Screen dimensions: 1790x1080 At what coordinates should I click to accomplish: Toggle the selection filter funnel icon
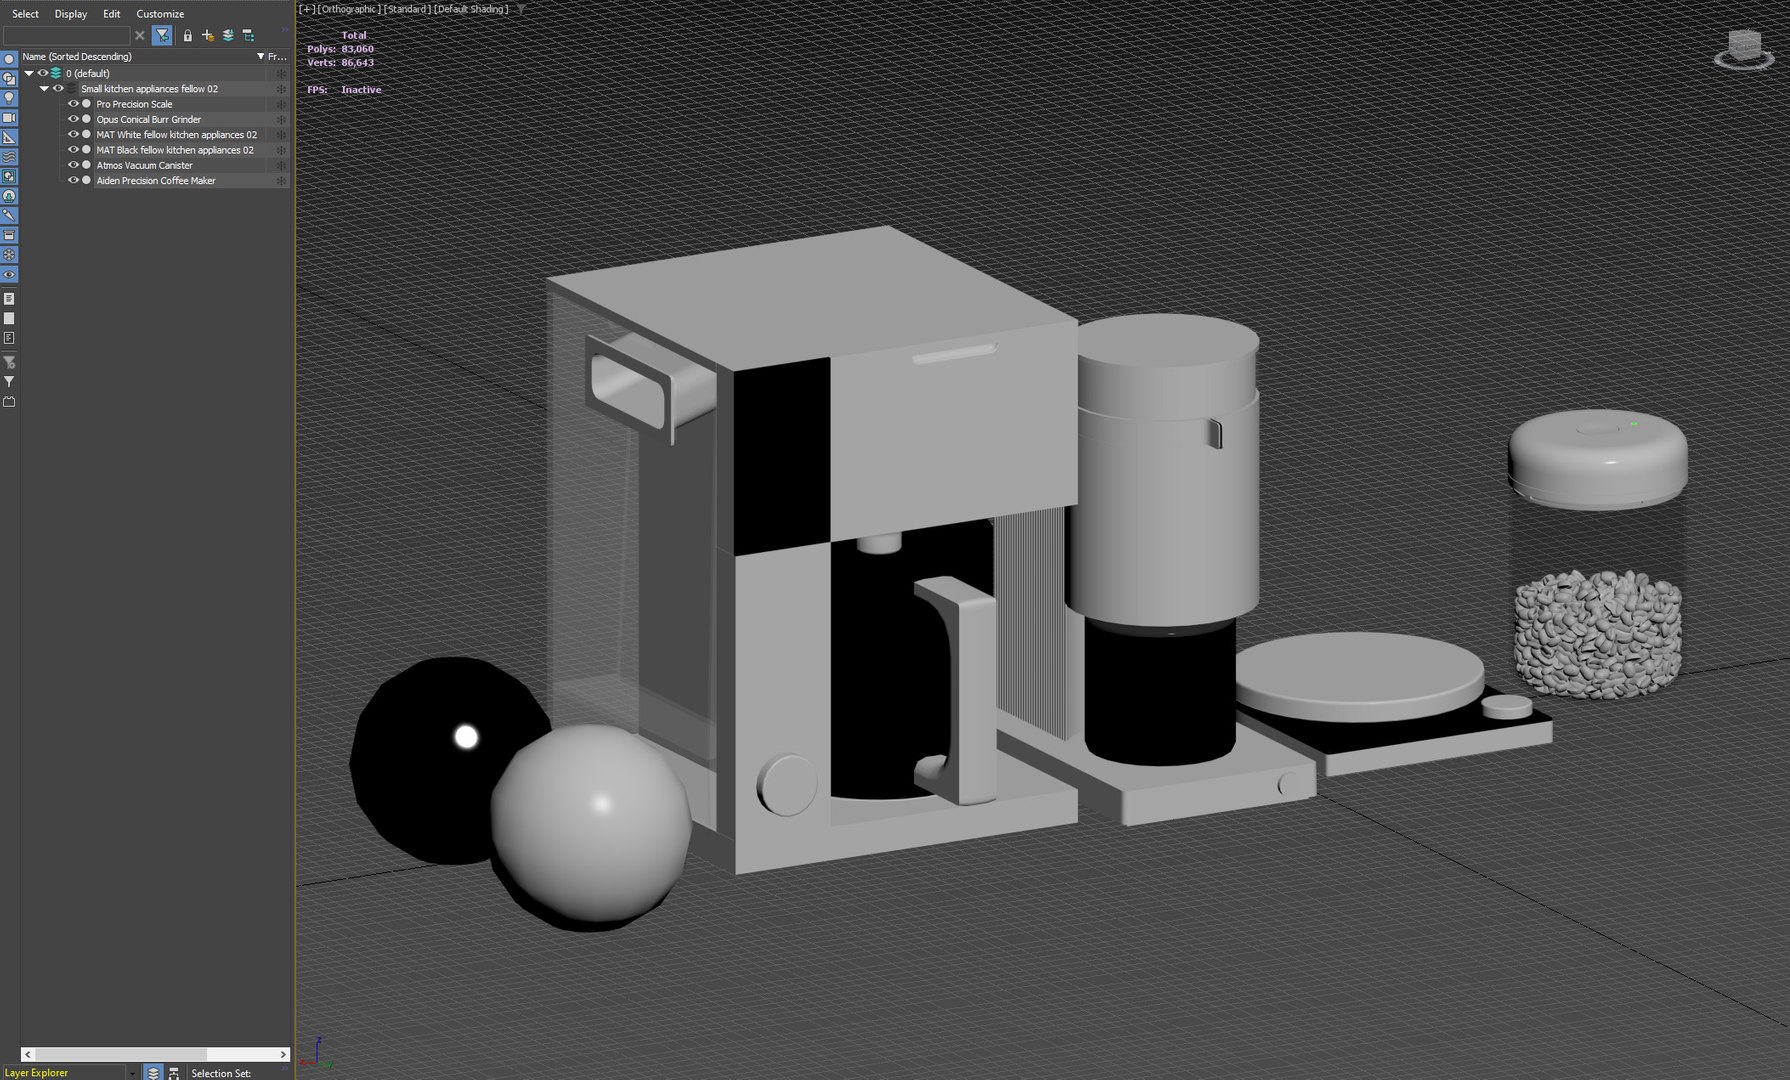(162, 35)
